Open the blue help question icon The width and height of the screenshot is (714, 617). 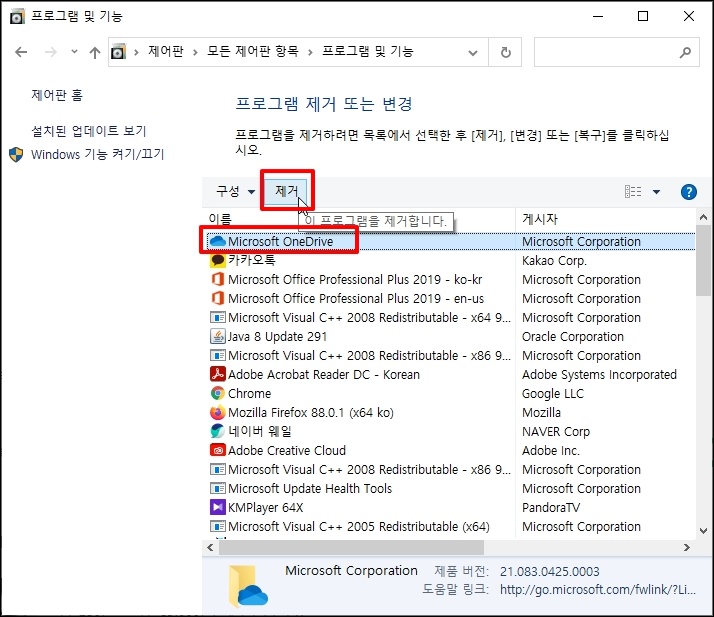click(x=688, y=192)
